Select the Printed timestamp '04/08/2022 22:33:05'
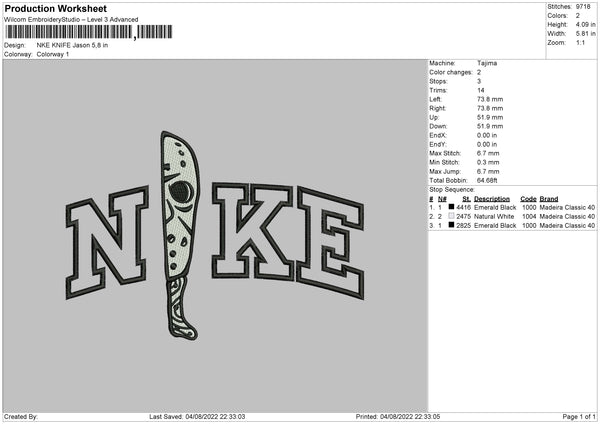The width and height of the screenshot is (600, 424). tap(410, 416)
